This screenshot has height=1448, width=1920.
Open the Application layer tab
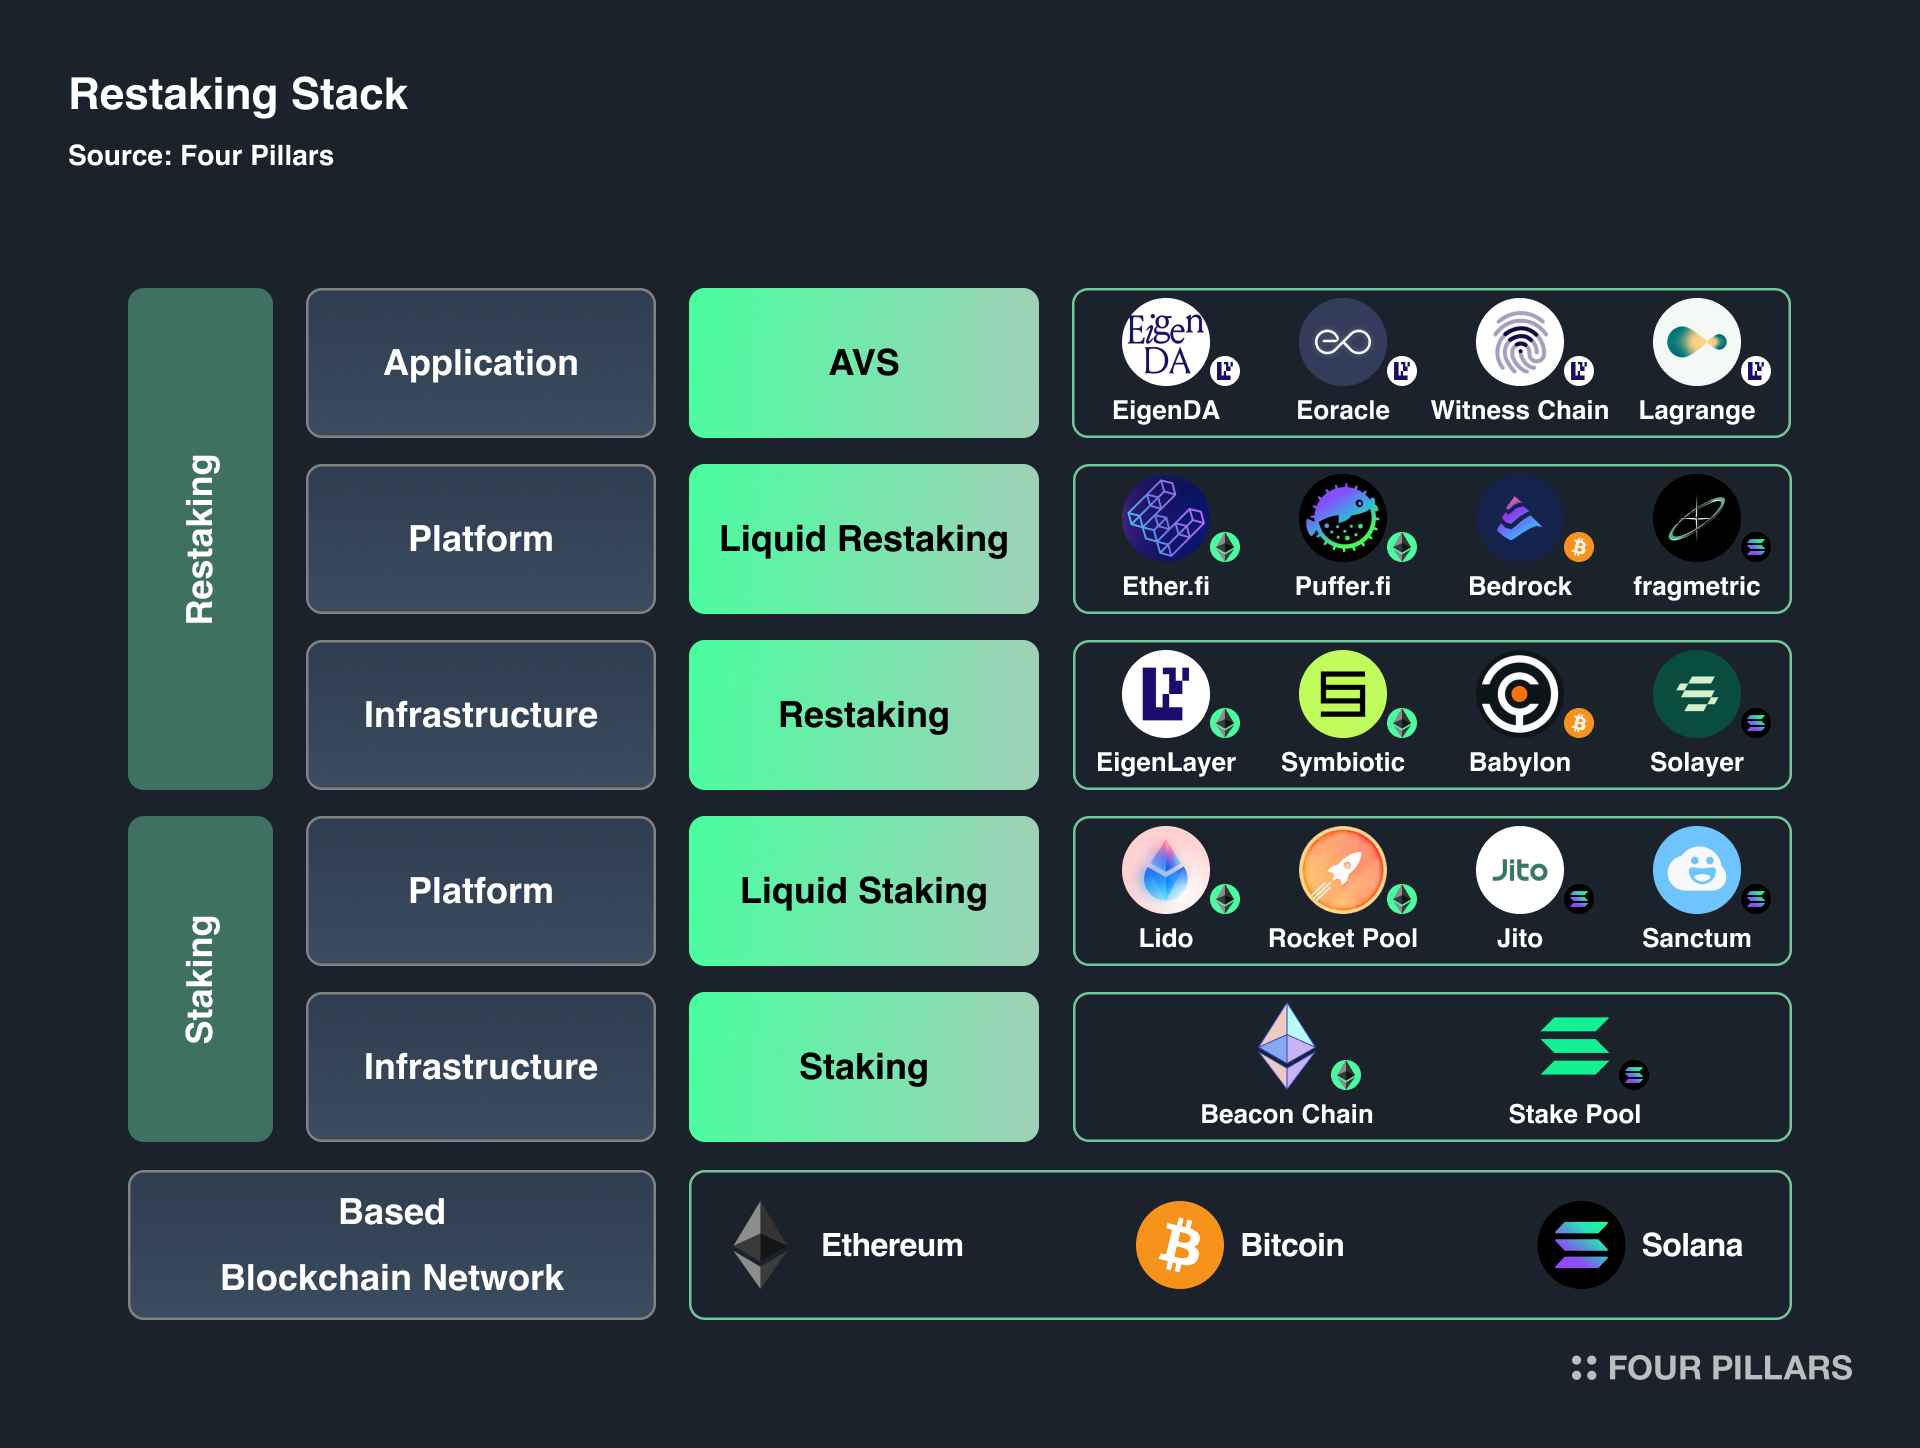[480, 362]
